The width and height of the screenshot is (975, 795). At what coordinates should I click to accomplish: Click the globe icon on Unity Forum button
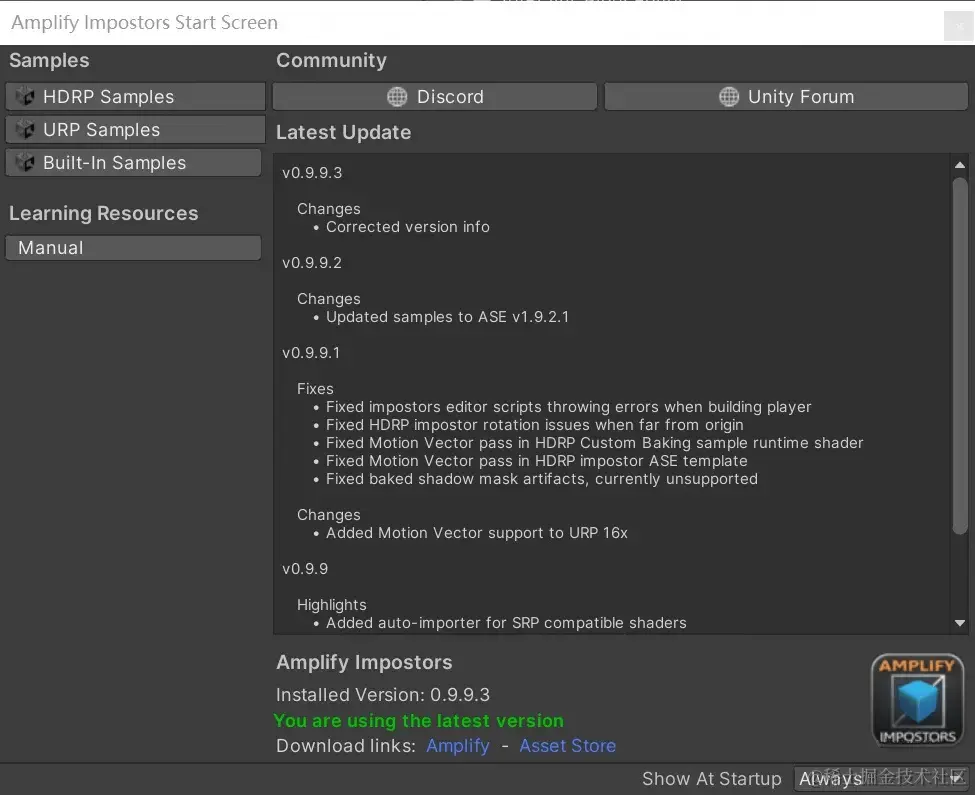point(729,96)
